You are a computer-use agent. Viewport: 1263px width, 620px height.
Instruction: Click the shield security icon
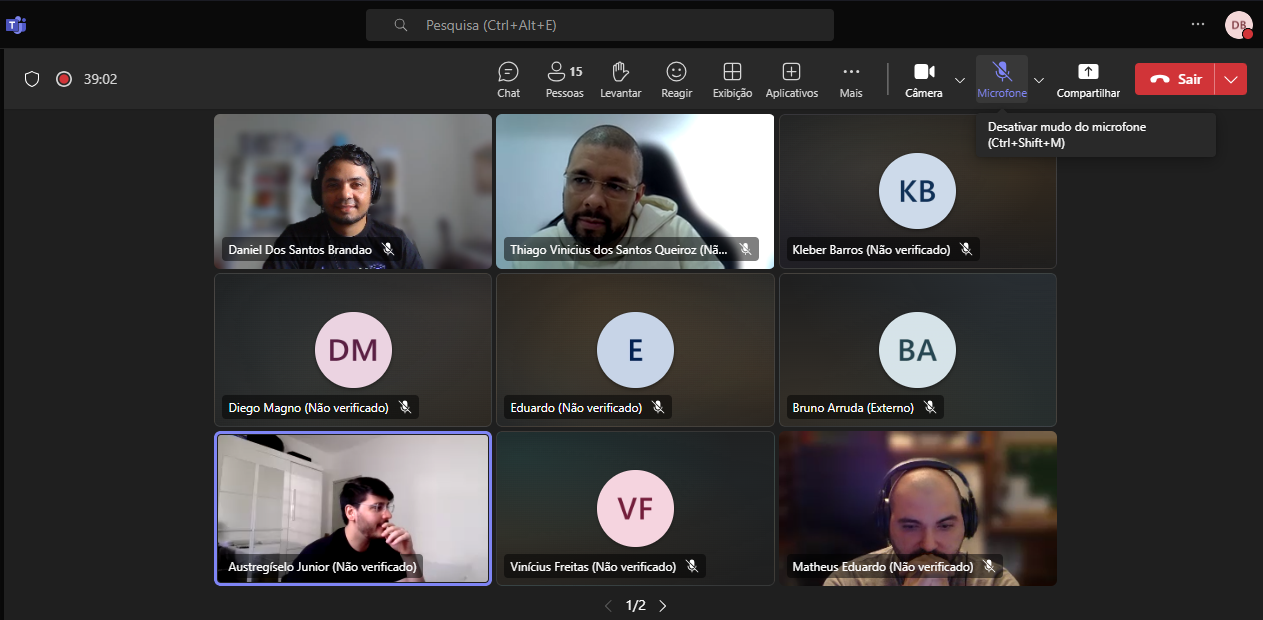coord(32,79)
